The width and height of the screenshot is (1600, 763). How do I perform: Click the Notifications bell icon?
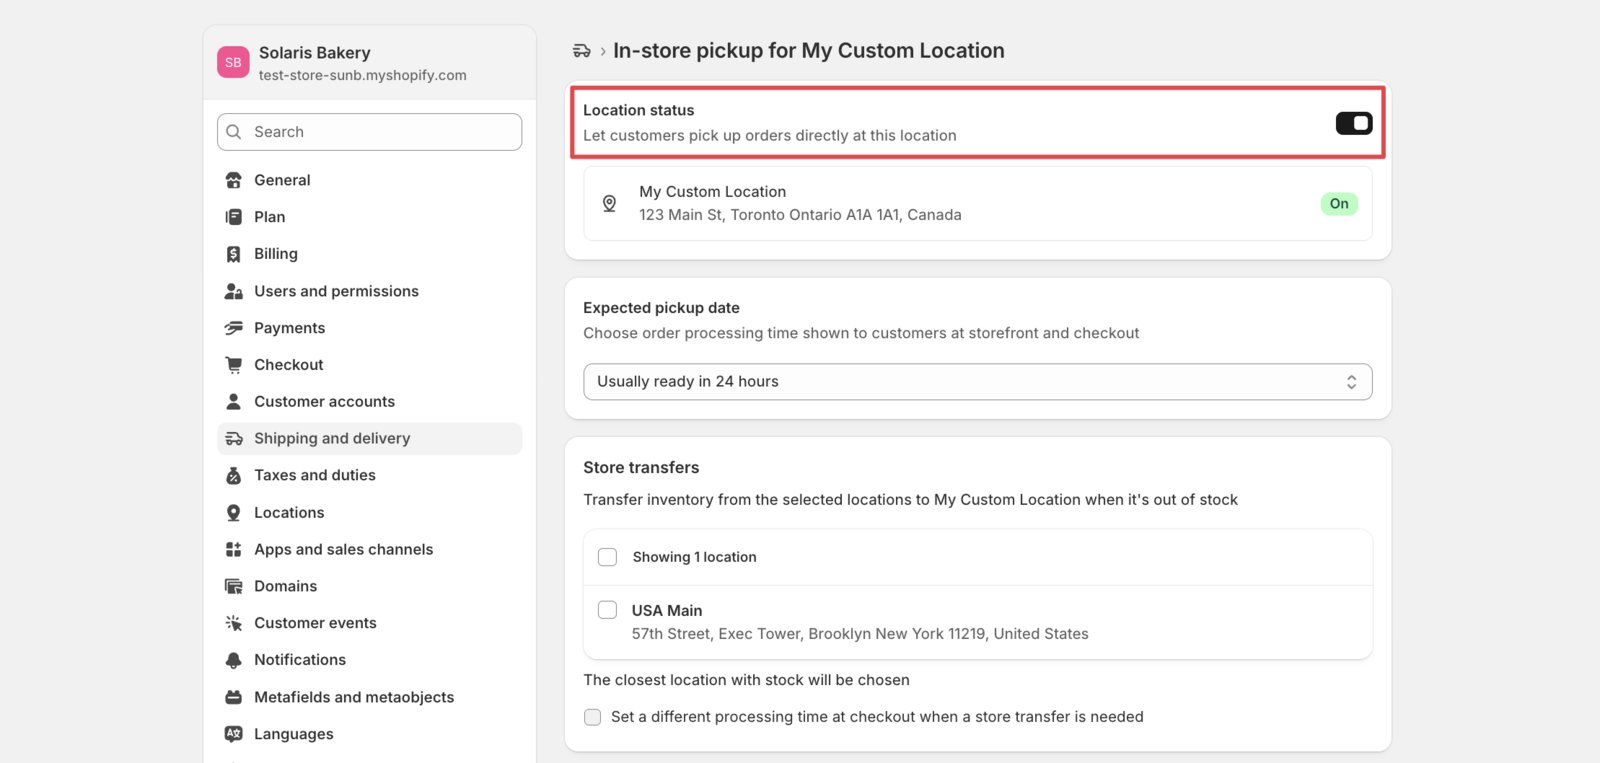pyautogui.click(x=233, y=660)
